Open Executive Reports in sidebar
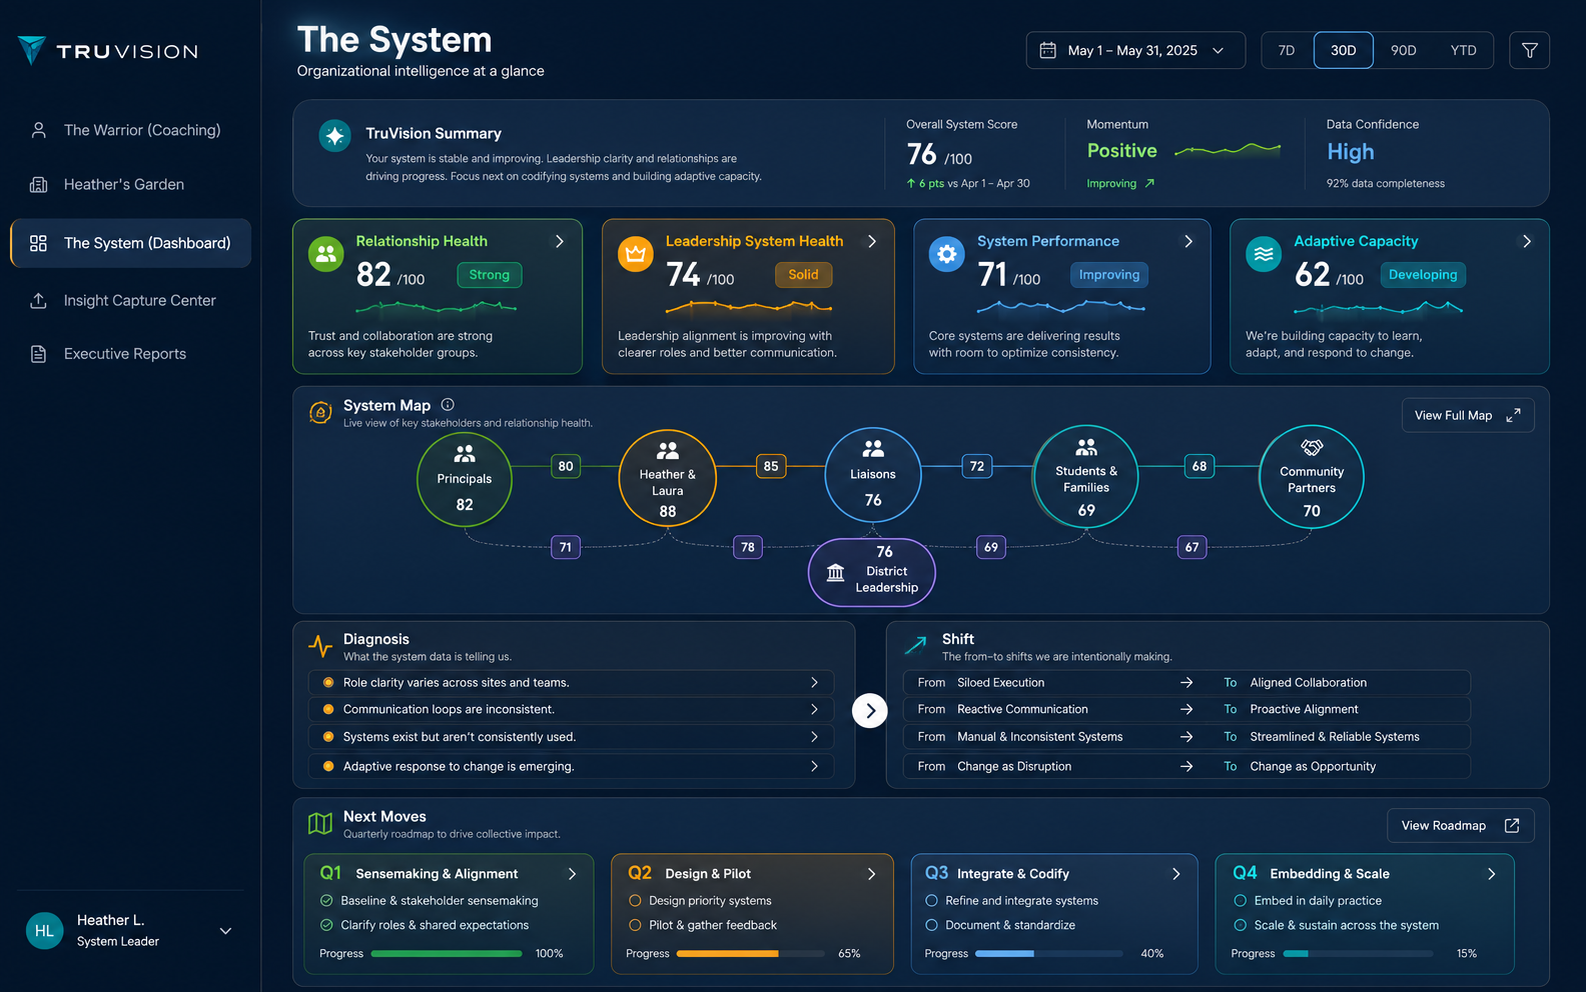 click(130, 354)
